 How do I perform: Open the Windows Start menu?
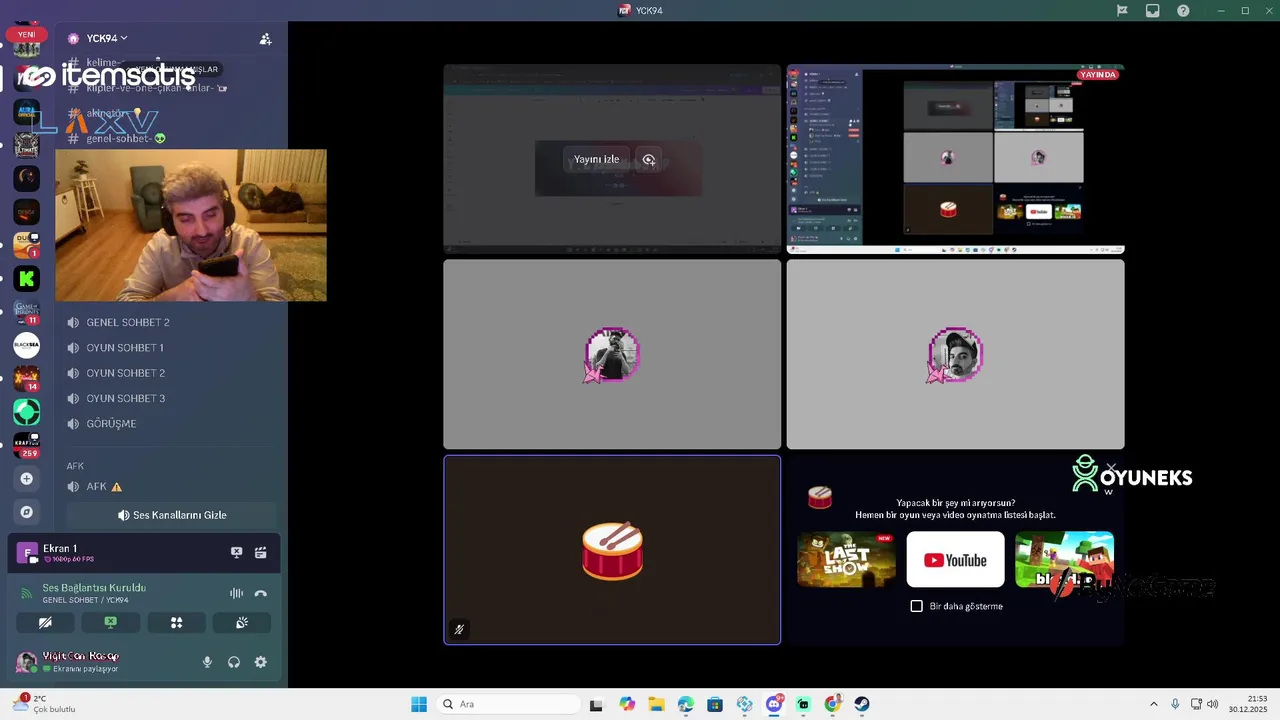click(419, 704)
